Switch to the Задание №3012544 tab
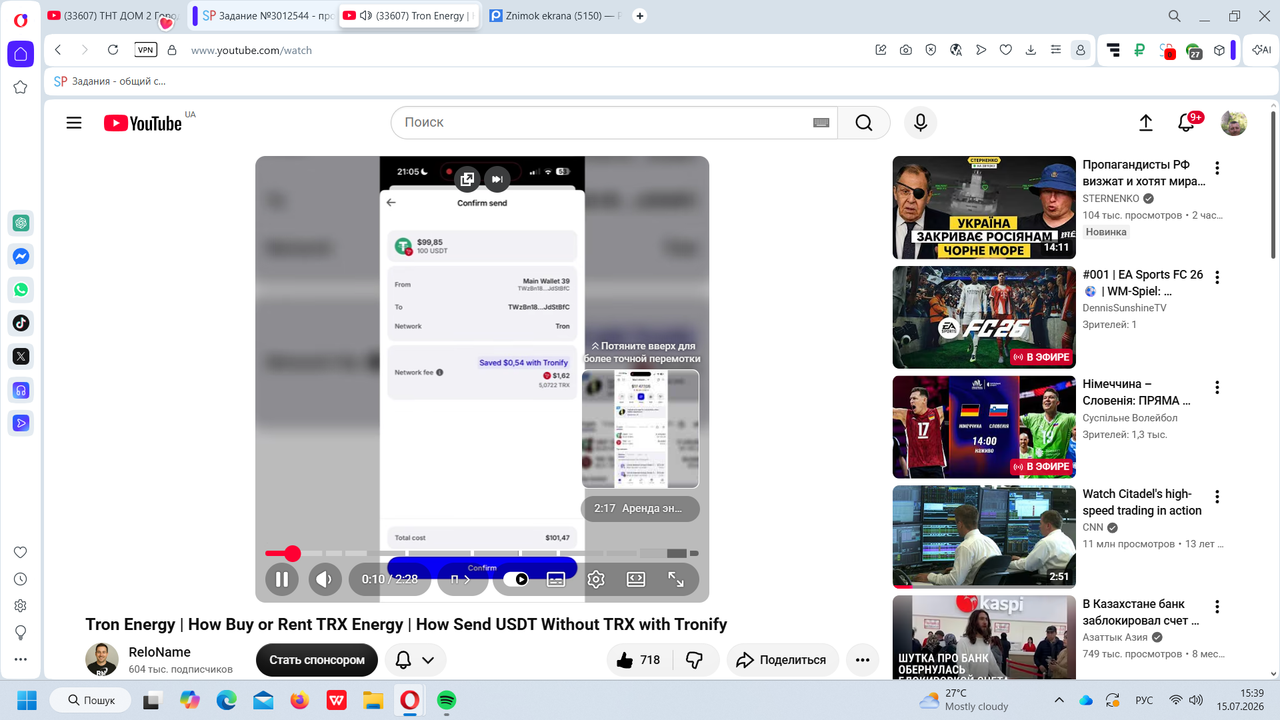1280x720 pixels. click(265, 16)
